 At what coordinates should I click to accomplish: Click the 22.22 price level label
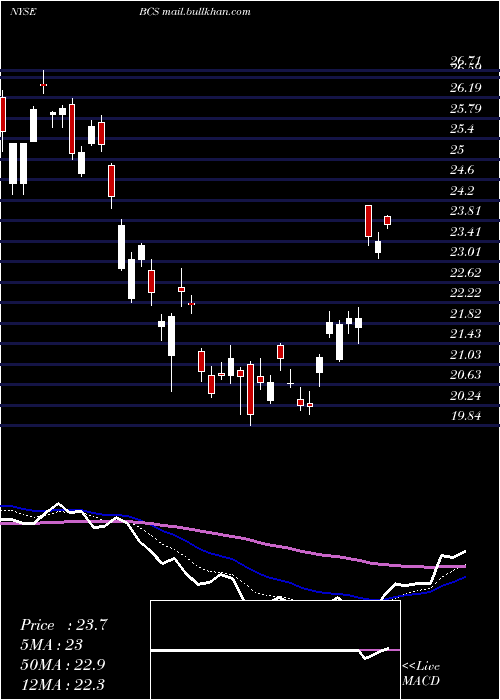tap(466, 293)
